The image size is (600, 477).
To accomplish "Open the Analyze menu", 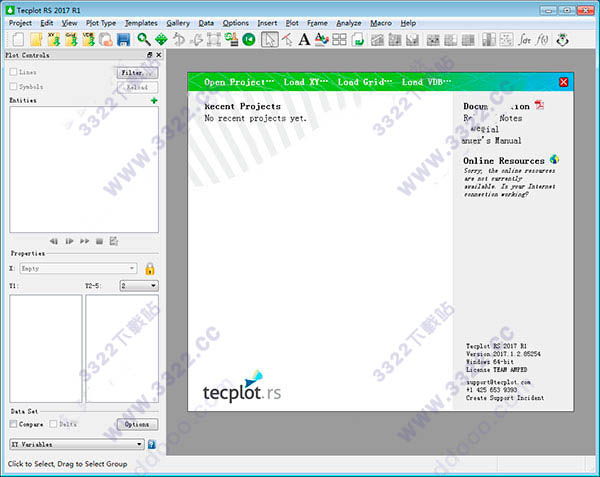I will coord(349,23).
